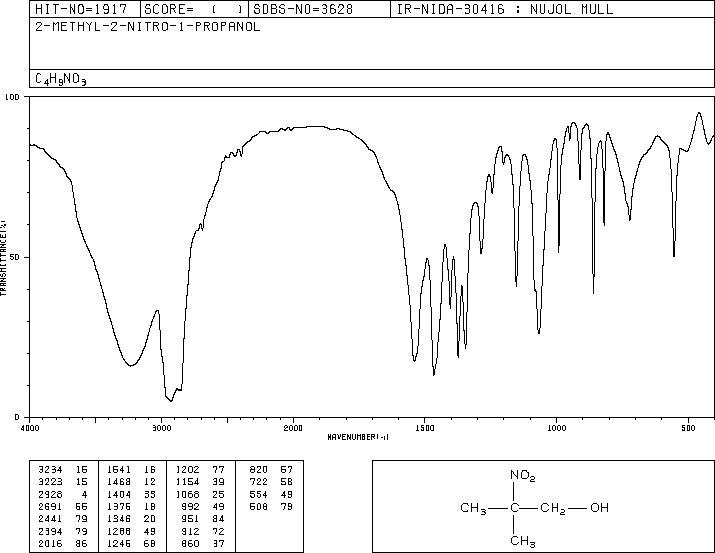This screenshot has height=553, width=715.
Task: Click the peak table row 1154 39
Action: tap(200, 482)
